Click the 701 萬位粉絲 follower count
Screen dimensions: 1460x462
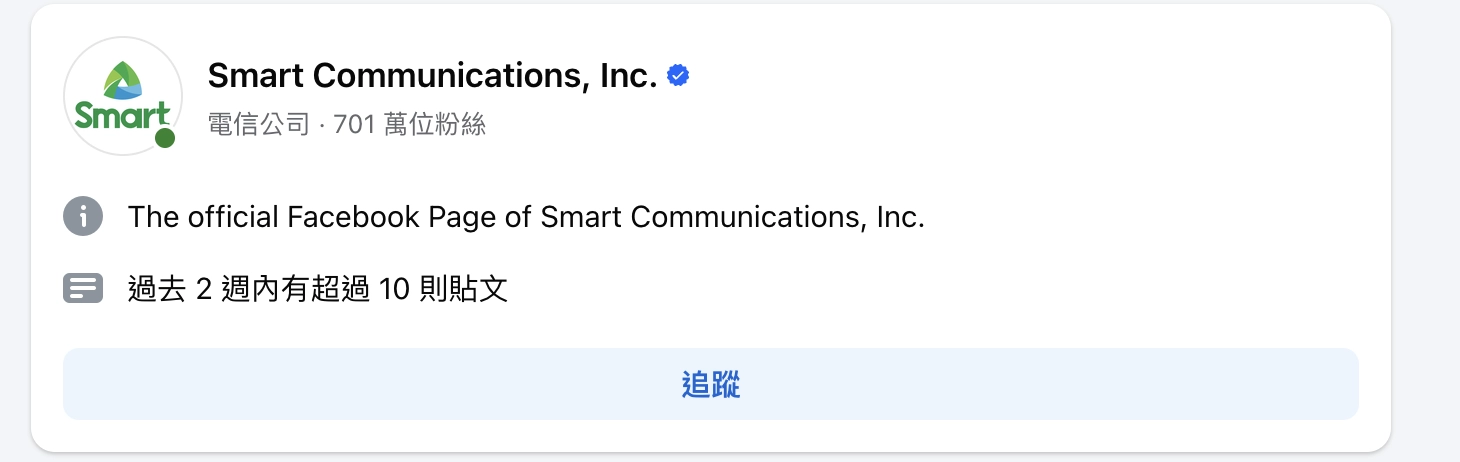click(x=409, y=125)
